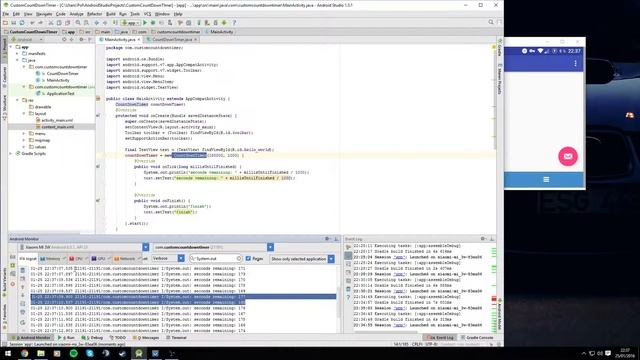Select the MainActivity.java editor tab
Image resolution: width=640 pixels, height=360 pixels.
pyautogui.click(x=120, y=40)
